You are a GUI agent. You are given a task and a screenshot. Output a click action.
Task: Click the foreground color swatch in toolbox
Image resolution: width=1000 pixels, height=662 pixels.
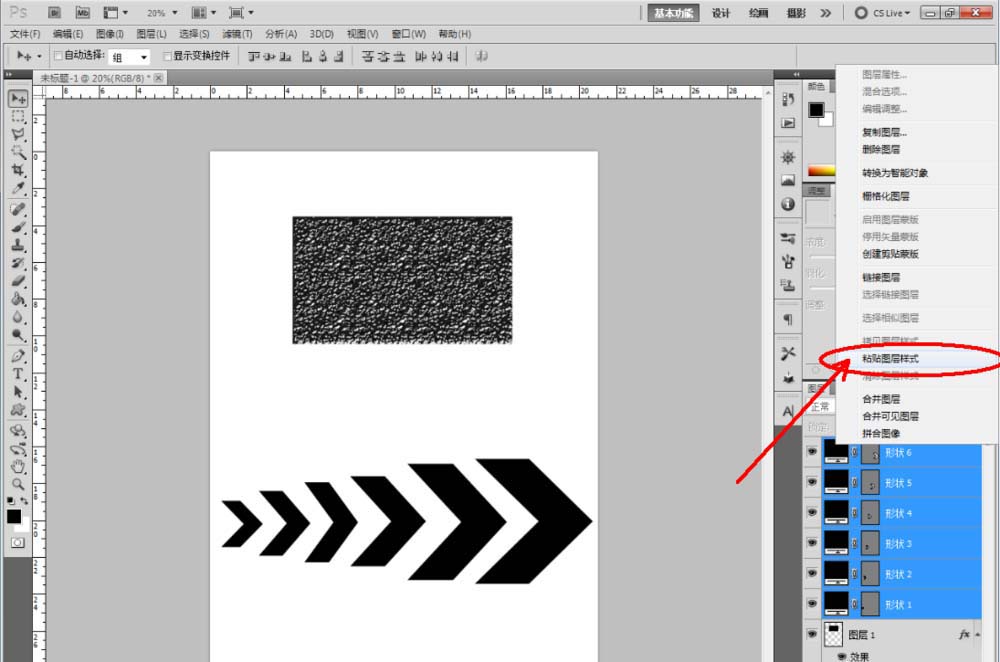tap(13, 516)
